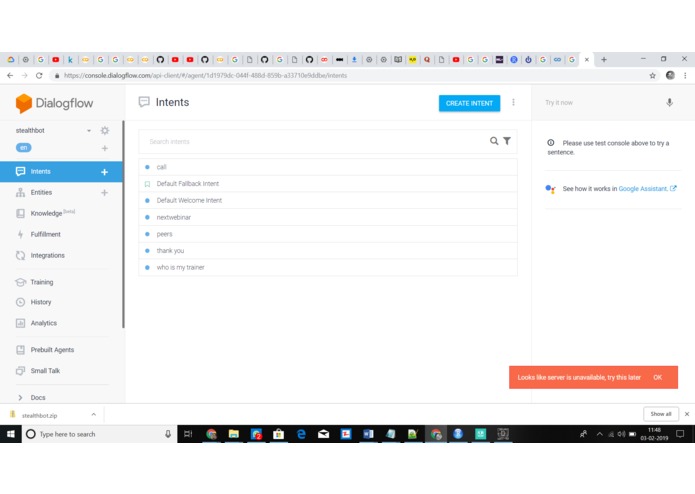
Task: Focus the Search intents field
Action: click(317, 142)
